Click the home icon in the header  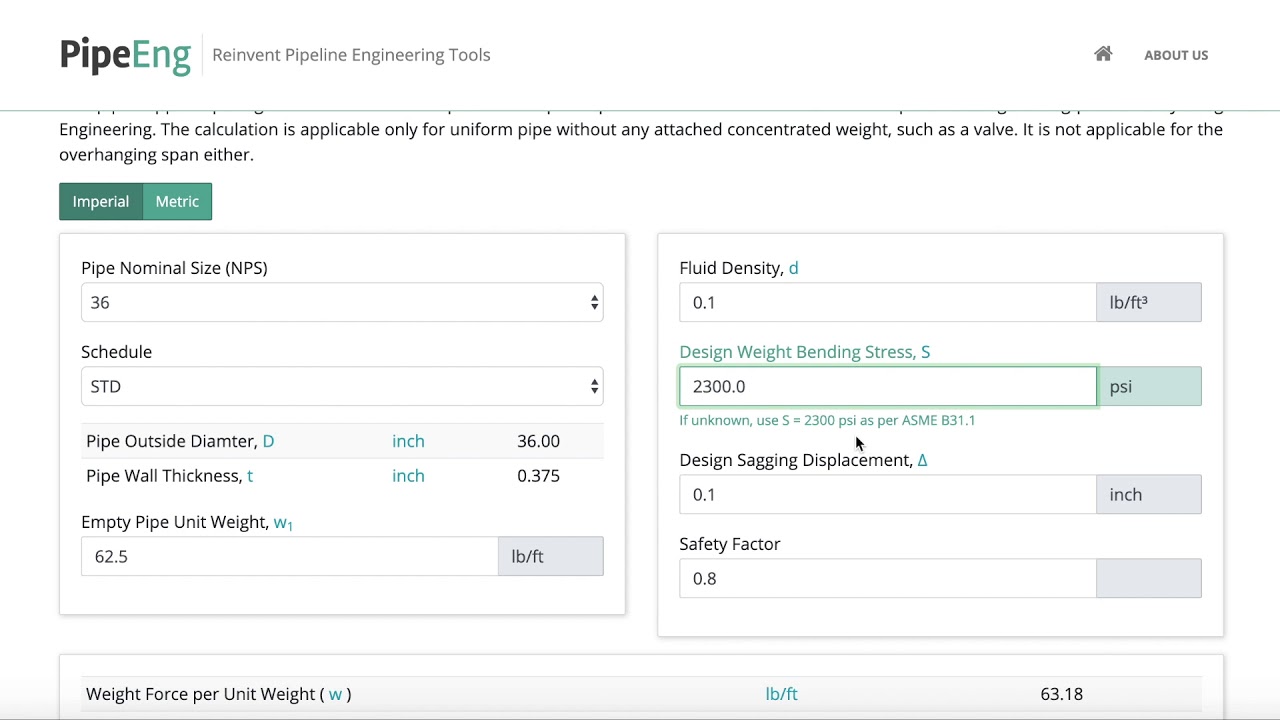(1103, 54)
